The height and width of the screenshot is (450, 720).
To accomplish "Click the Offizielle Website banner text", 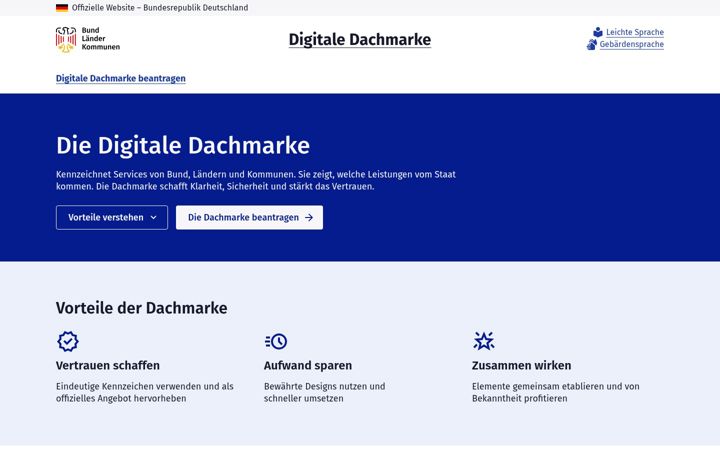I will [x=160, y=8].
